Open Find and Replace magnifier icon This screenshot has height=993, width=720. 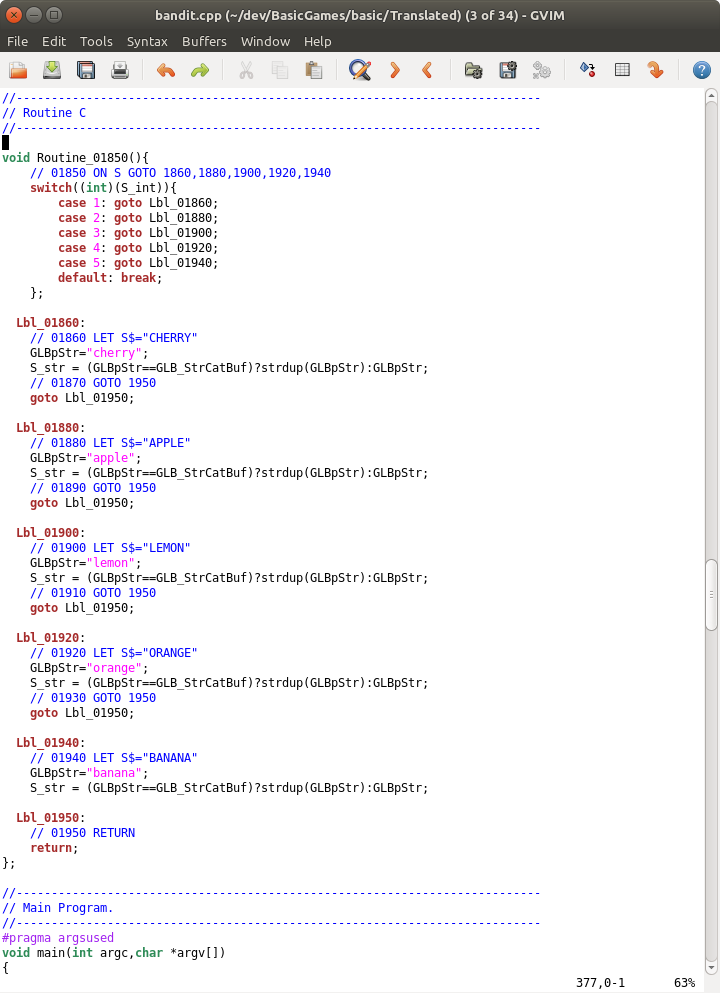tap(360, 70)
